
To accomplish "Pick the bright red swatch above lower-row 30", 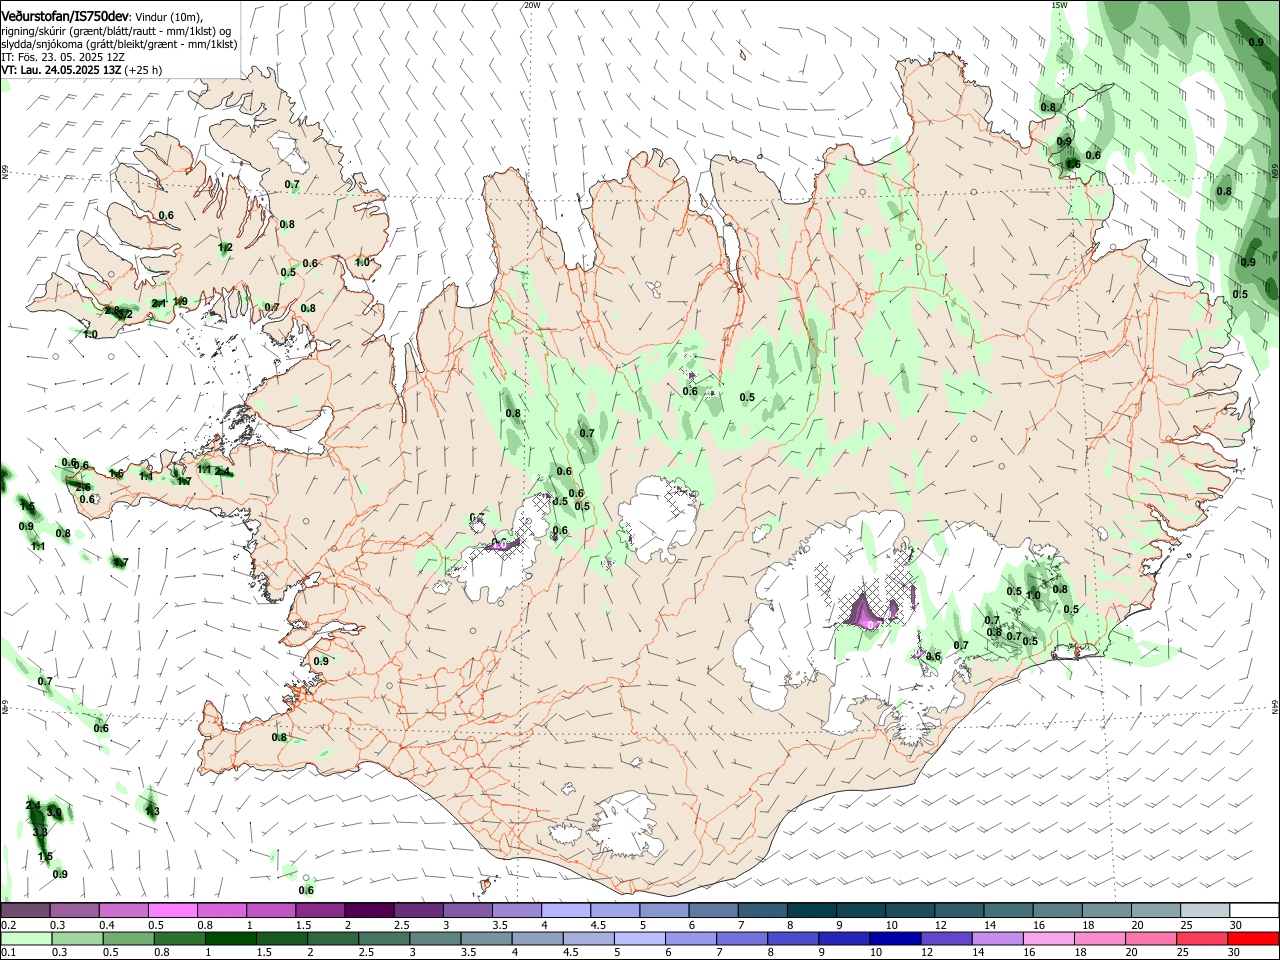I will pos(1254,938).
